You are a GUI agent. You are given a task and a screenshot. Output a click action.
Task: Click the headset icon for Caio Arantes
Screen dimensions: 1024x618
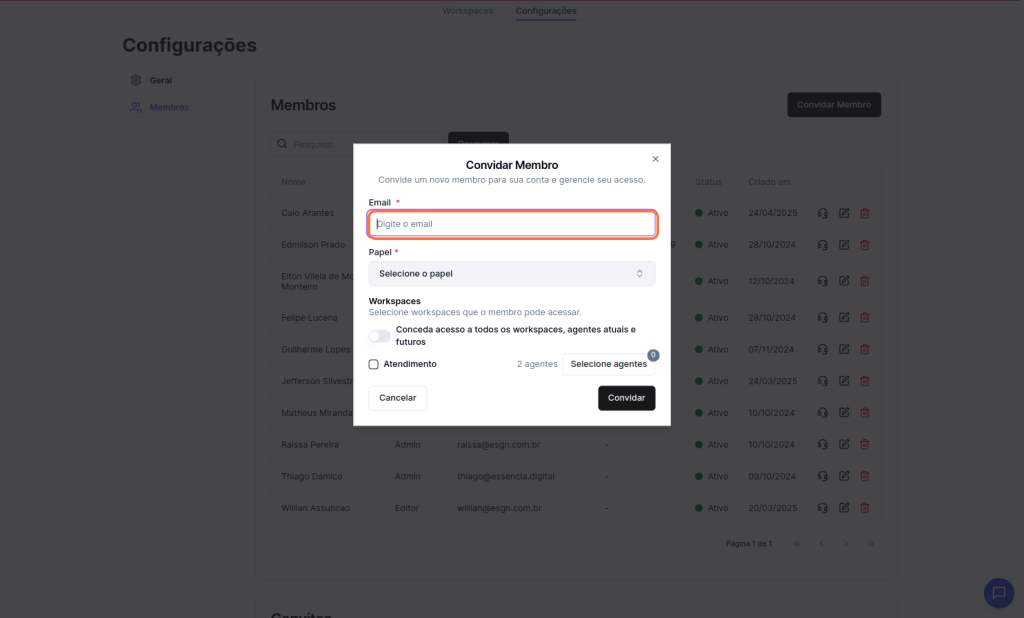822,213
